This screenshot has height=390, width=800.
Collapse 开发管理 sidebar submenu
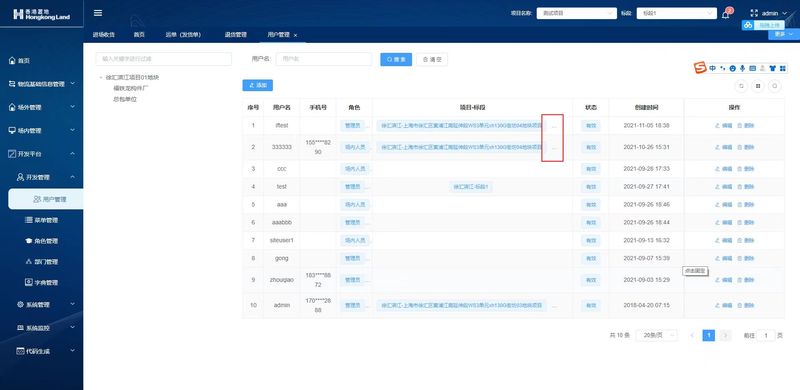click(42, 177)
